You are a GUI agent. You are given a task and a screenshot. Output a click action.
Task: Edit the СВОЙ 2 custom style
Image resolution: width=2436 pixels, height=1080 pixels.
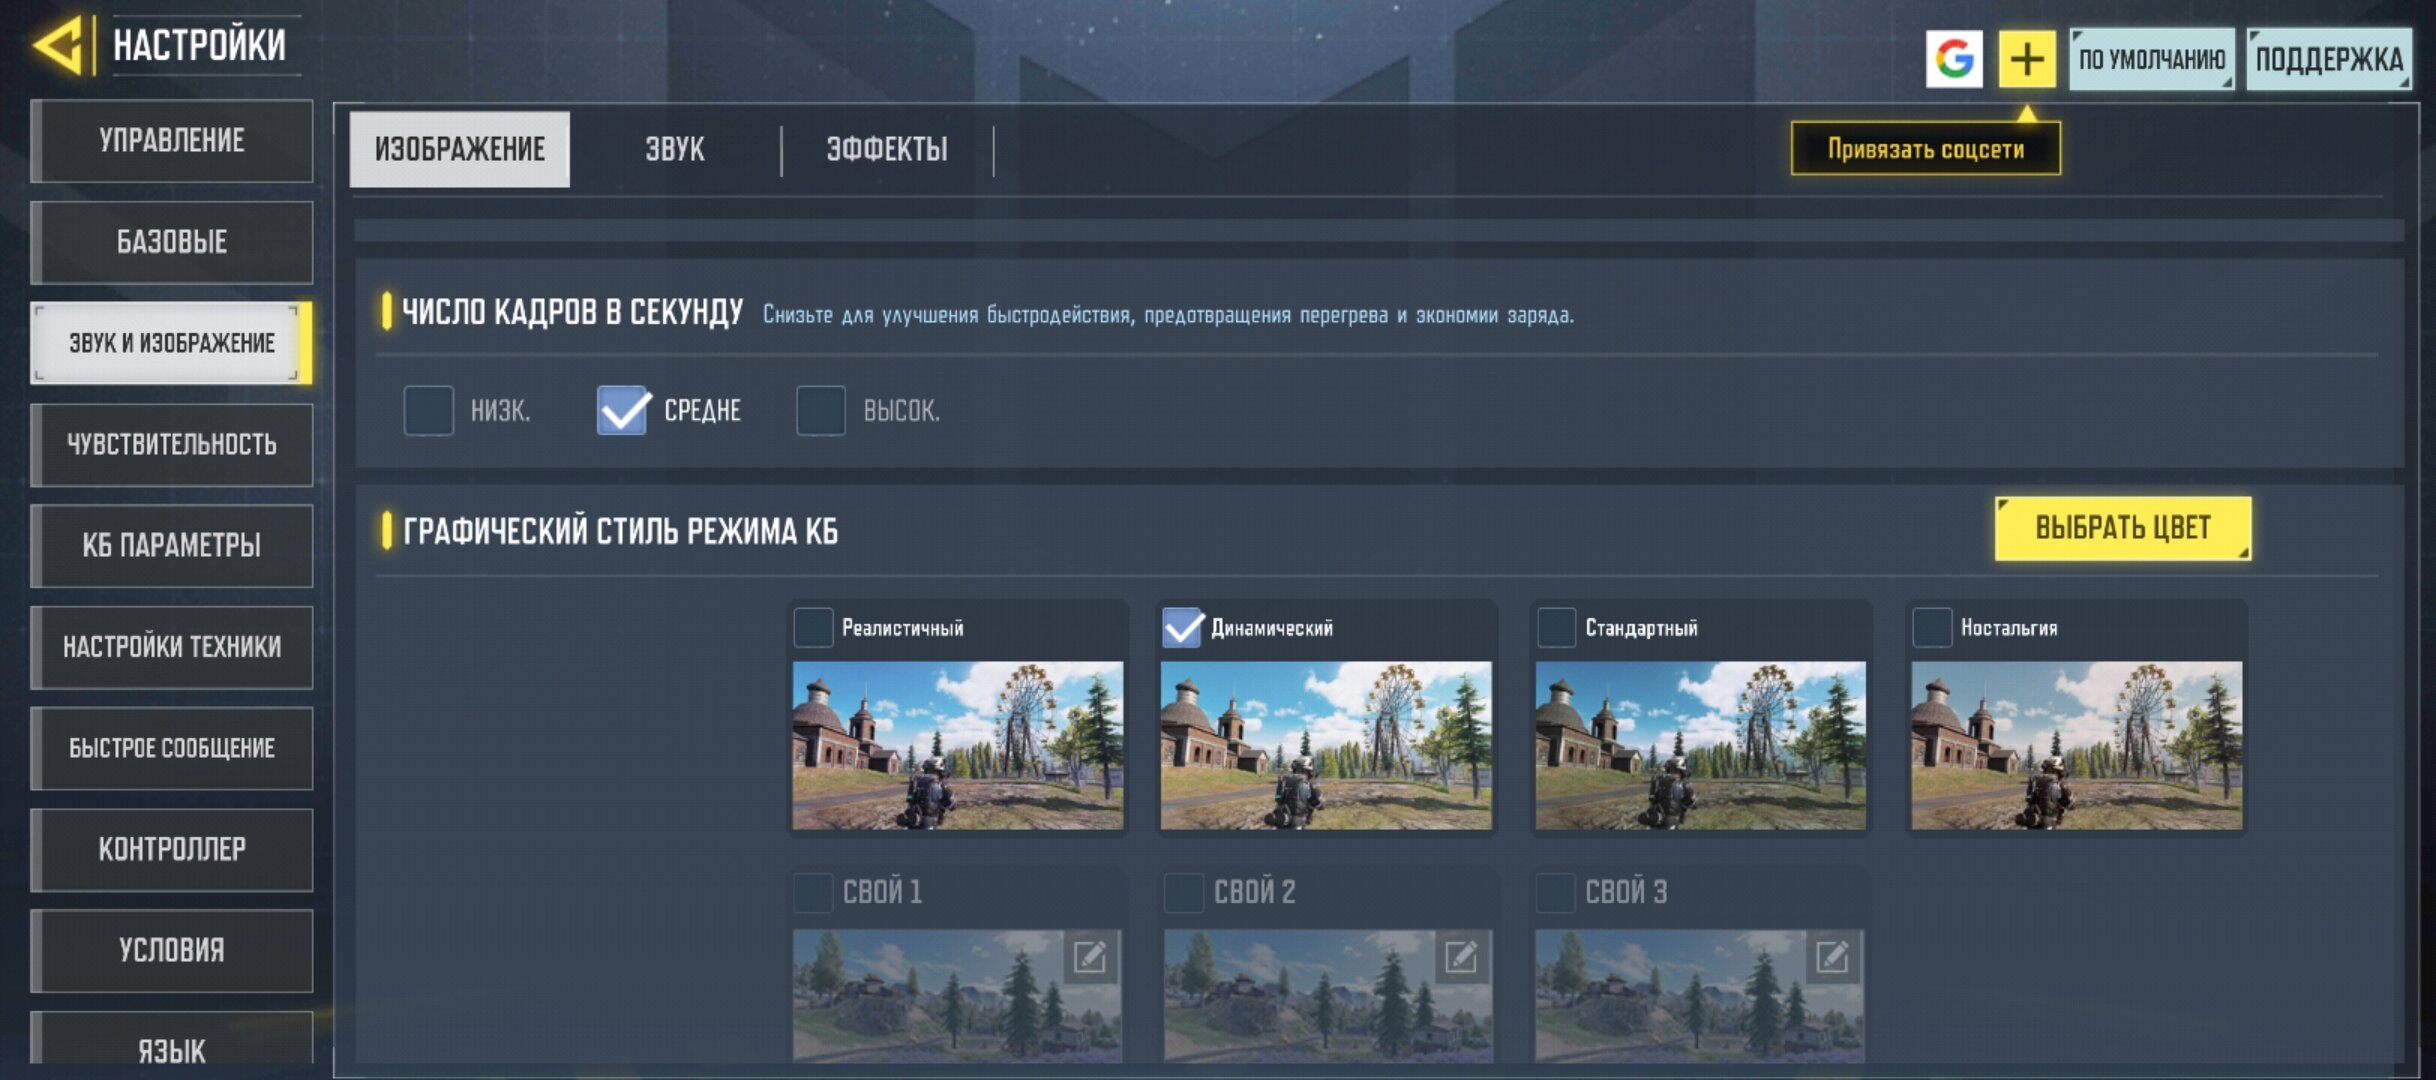click(1460, 957)
